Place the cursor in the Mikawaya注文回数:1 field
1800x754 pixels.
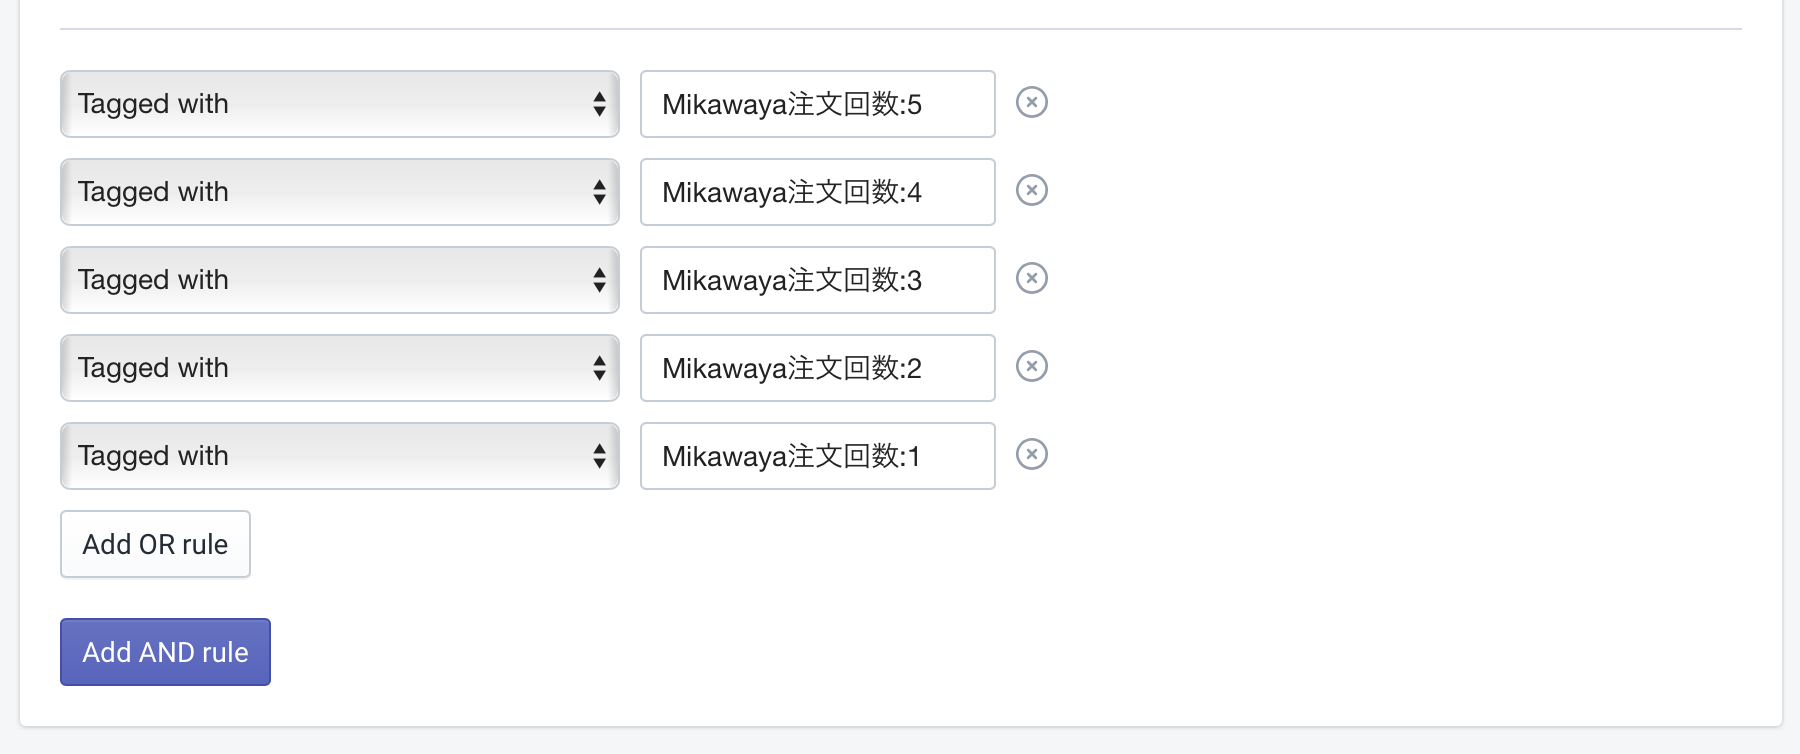(817, 456)
